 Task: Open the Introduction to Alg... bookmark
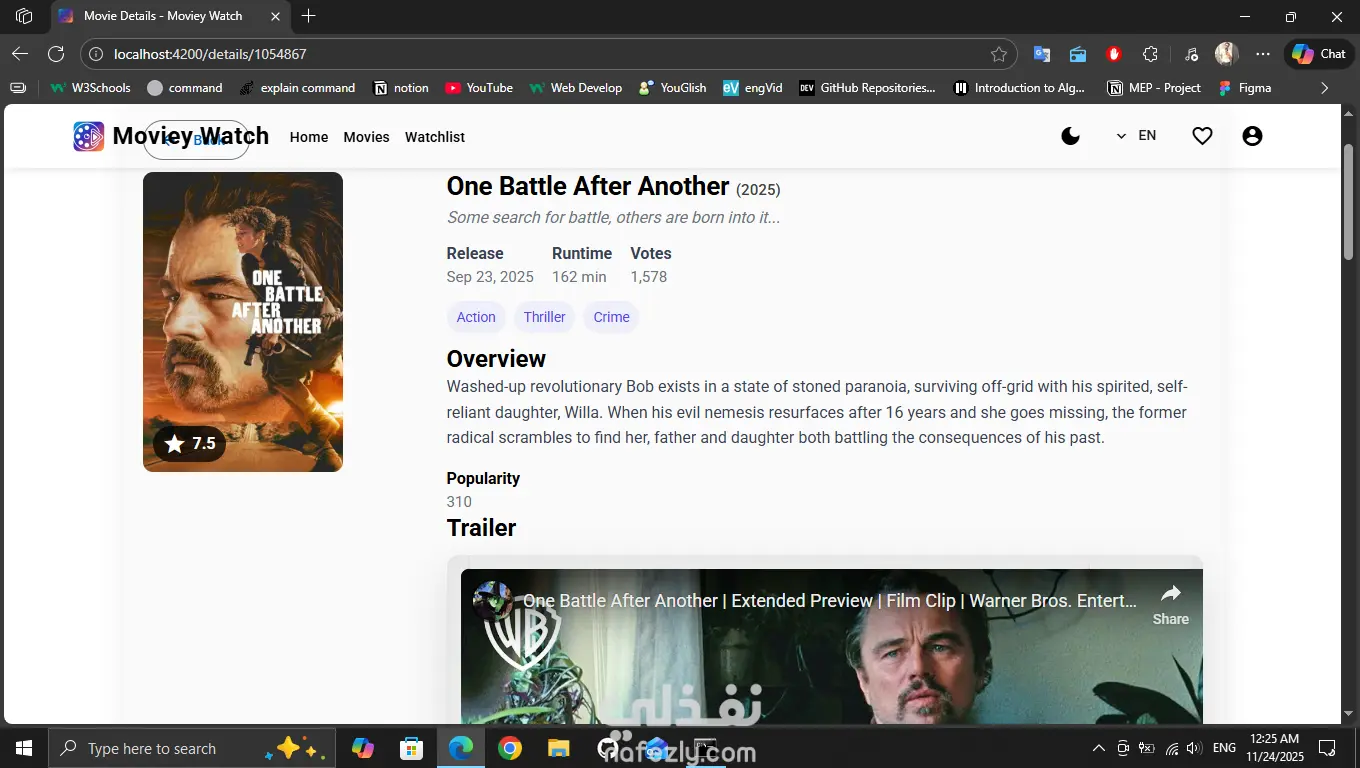[x=1019, y=88]
